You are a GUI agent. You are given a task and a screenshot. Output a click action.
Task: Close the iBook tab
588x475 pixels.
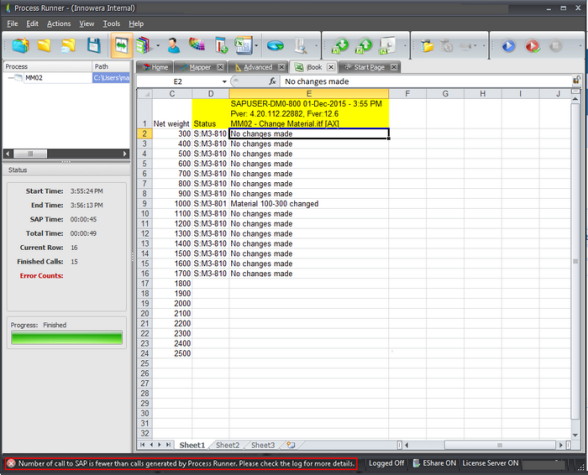click(x=331, y=67)
